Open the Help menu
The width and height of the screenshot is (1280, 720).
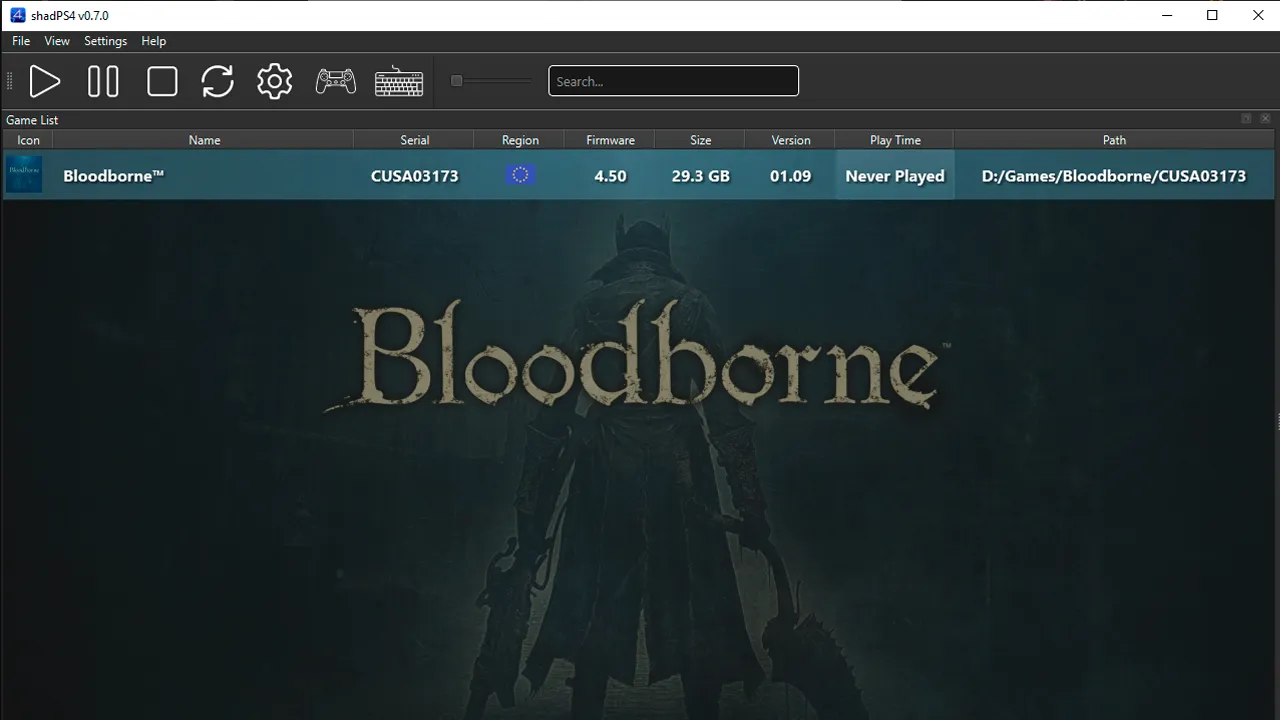click(153, 41)
